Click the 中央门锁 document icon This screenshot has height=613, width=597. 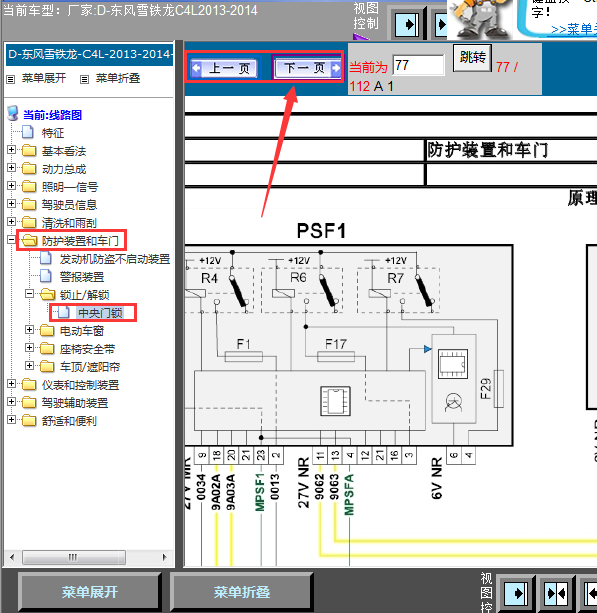(x=64, y=312)
